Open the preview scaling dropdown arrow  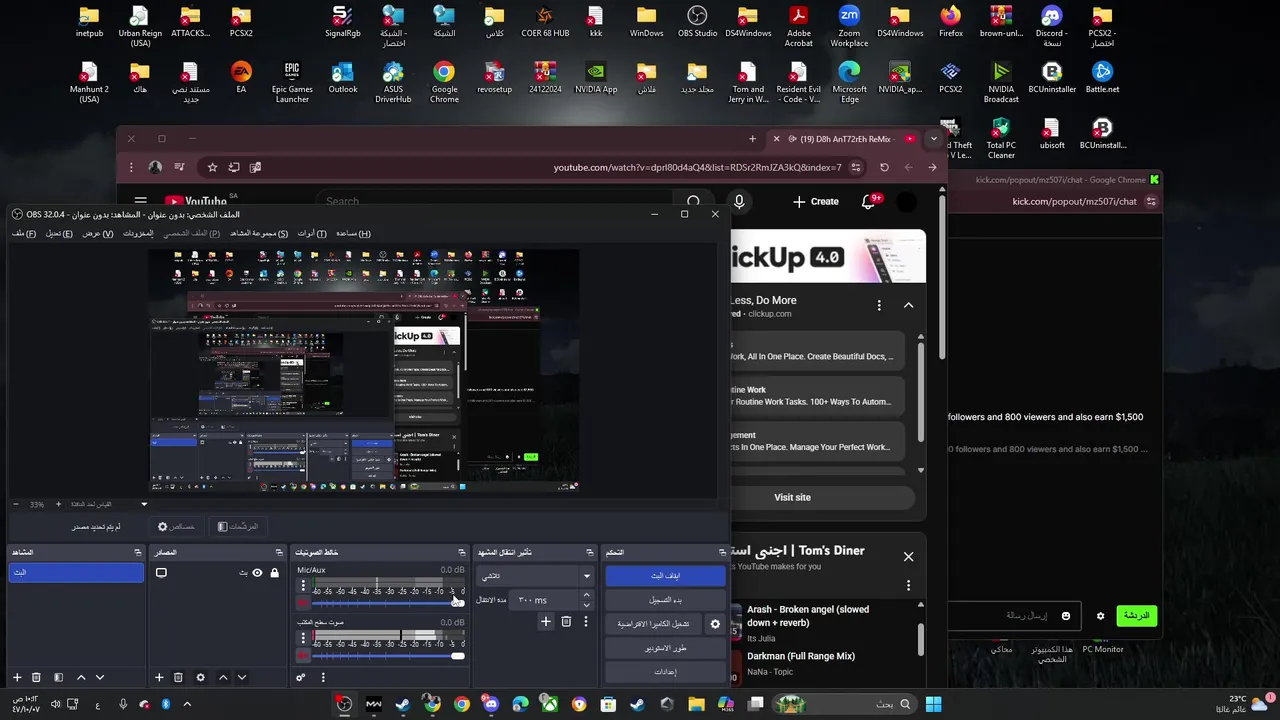pos(144,504)
